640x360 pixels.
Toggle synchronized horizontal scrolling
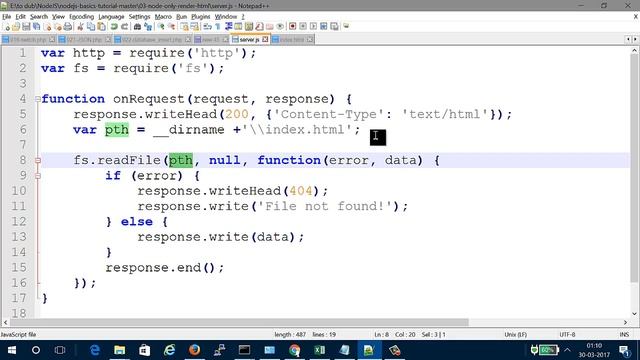195,27
